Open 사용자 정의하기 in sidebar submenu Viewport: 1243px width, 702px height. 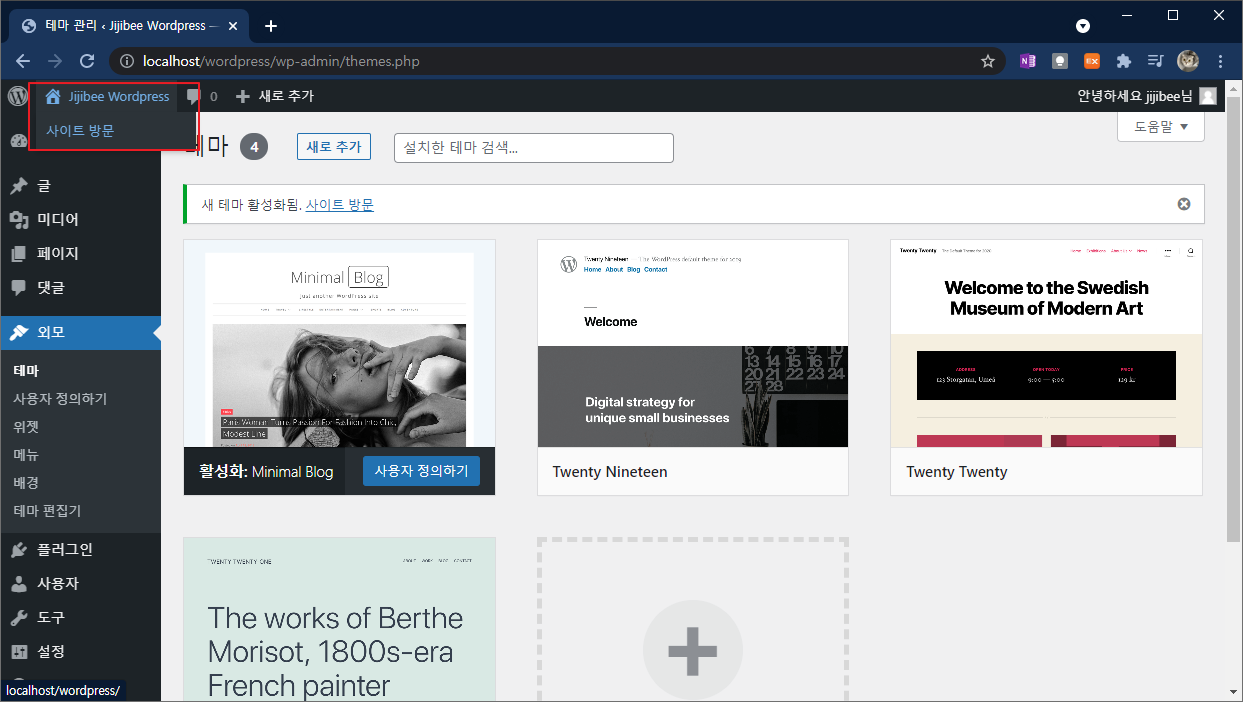pos(60,399)
